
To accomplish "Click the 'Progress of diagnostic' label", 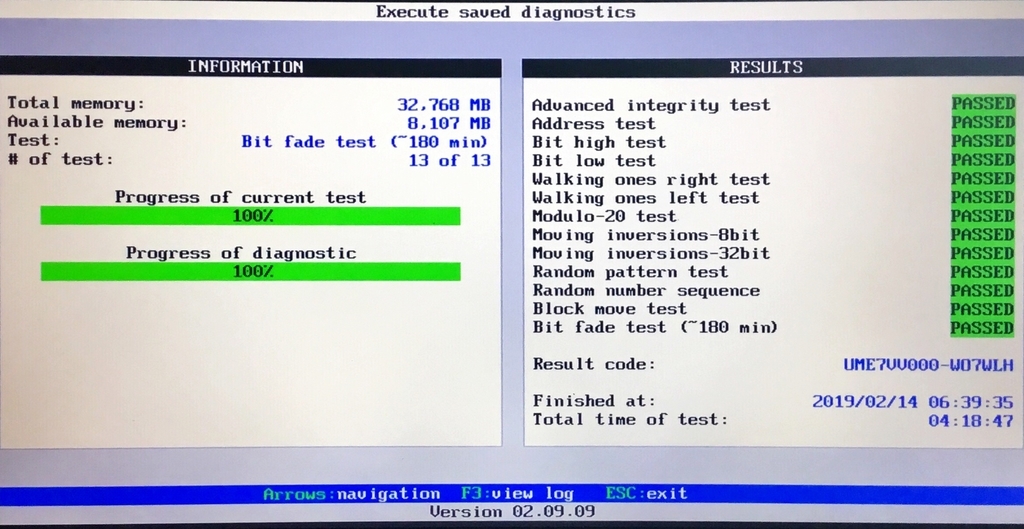I will (x=241, y=253).
